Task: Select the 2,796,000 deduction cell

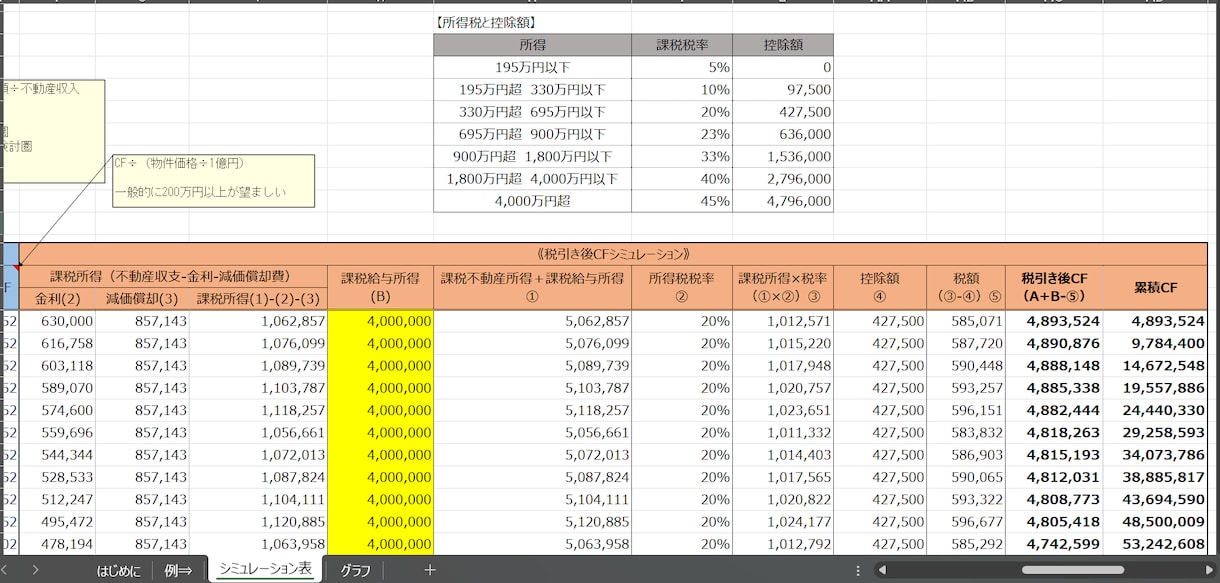Action: (783, 178)
